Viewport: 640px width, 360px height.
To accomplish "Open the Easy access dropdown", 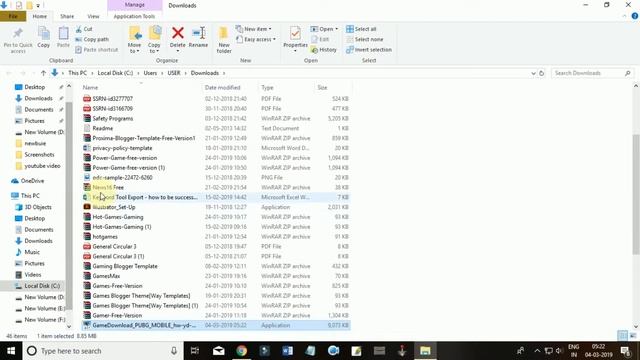I will 256,40.
